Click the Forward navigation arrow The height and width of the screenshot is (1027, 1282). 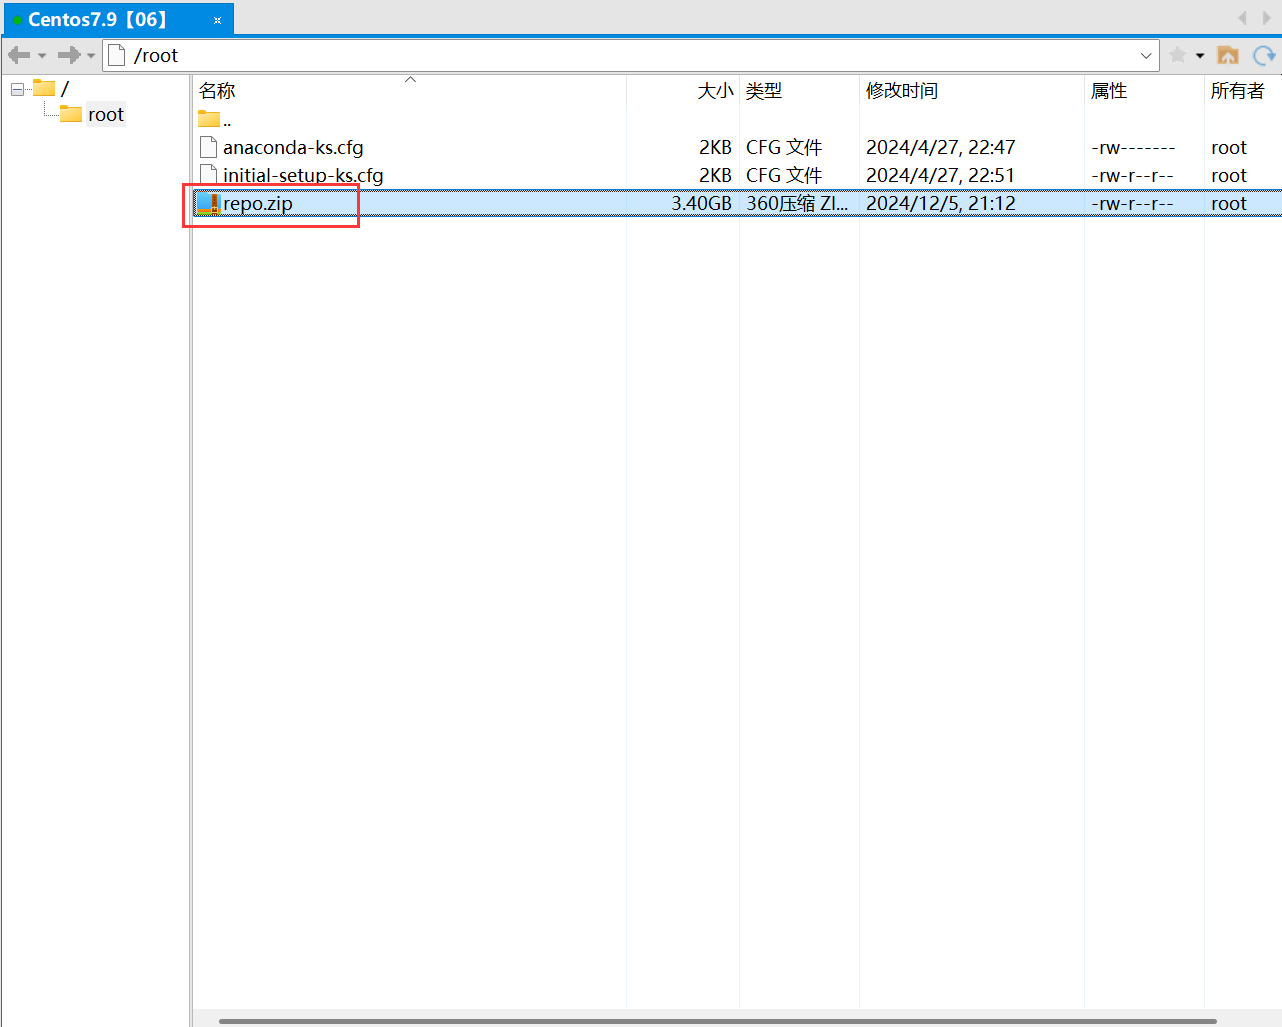(x=68, y=55)
